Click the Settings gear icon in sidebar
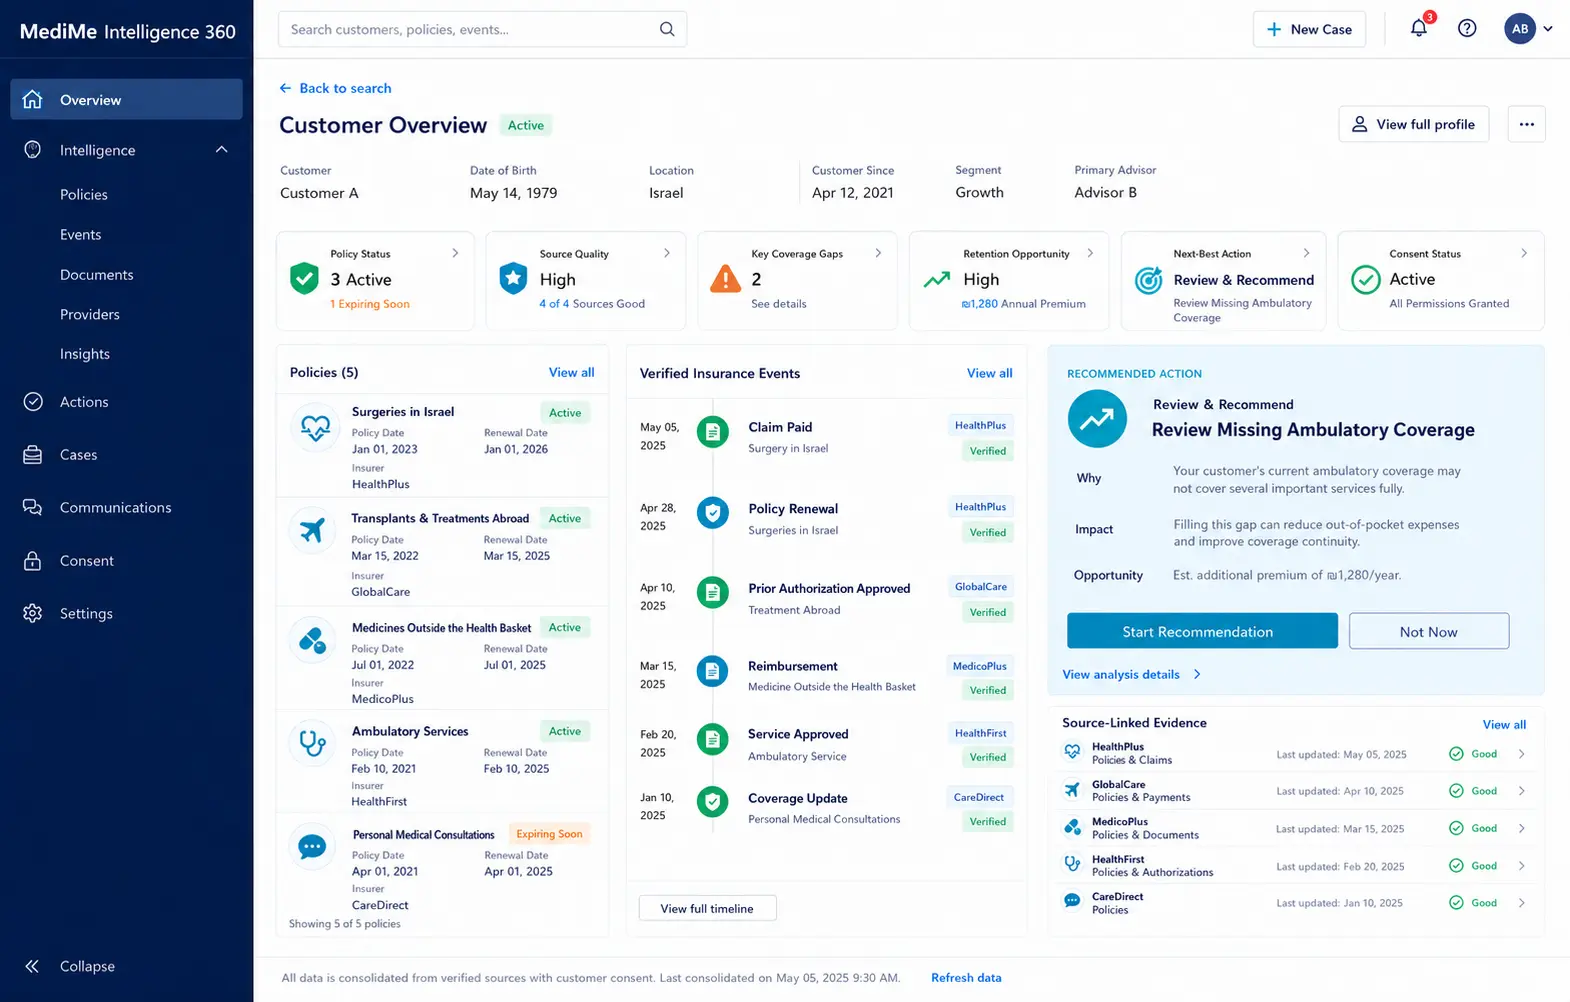1570x1002 pixels. [x=33, y=613]
